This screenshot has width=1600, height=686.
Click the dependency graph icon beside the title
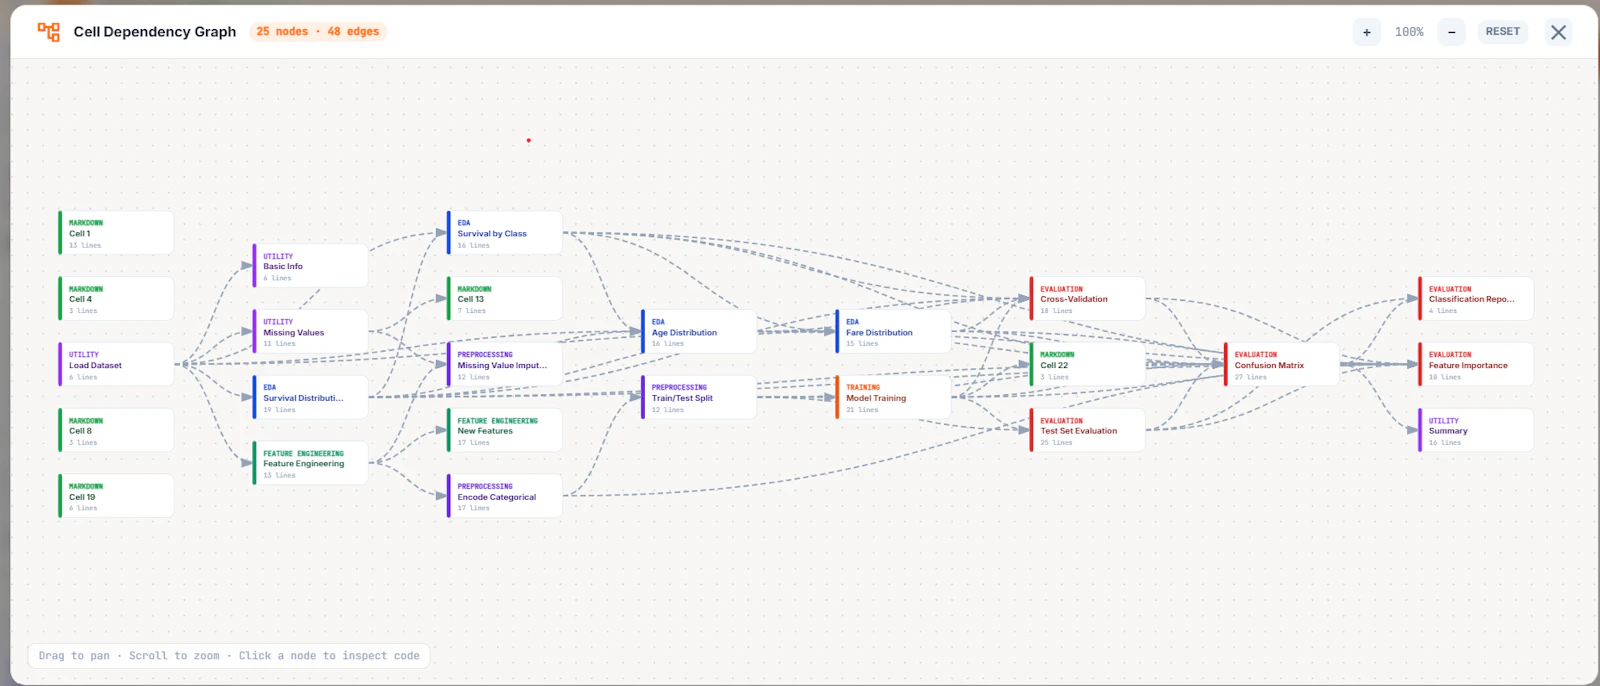pos(48,32)
